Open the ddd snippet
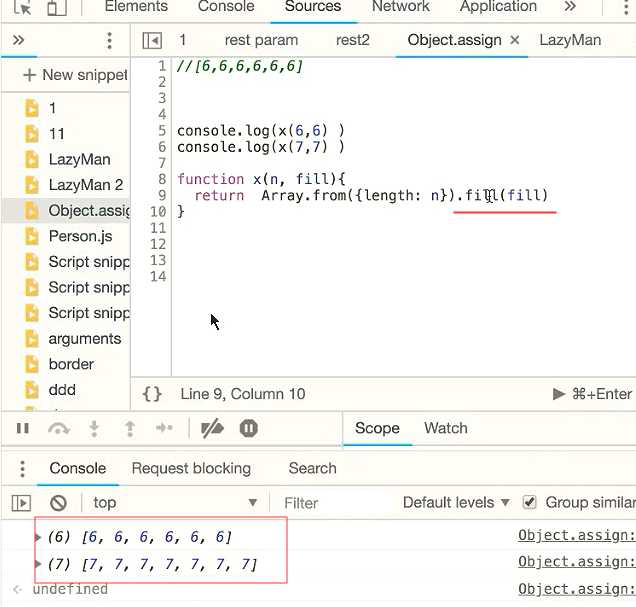 click(x=62, y=390)
